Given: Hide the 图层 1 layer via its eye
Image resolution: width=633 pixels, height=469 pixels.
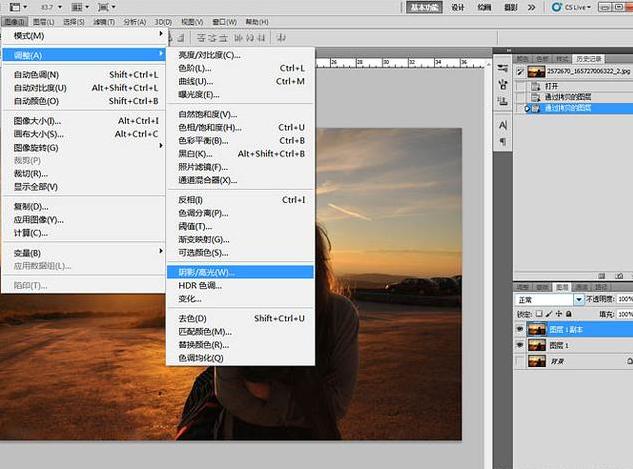Looking at the screenshot, I should click(520, 345).
